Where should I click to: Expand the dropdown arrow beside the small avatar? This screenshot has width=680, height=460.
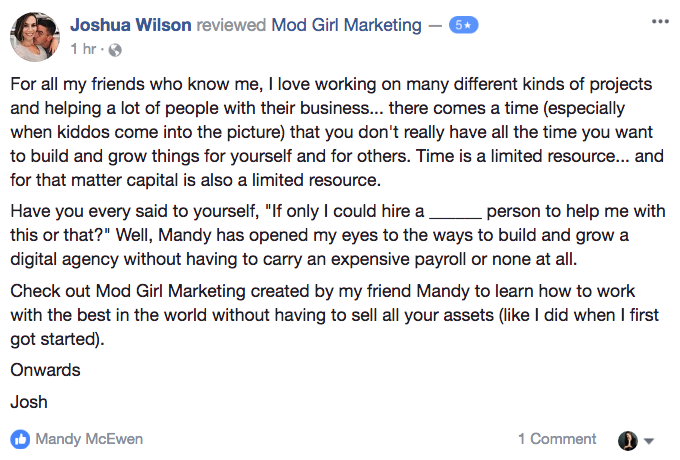(650, 441)
